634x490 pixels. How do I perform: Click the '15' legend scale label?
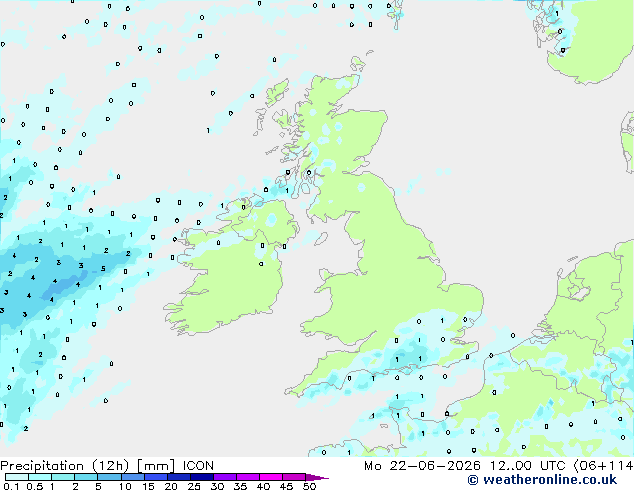(148, 486)
